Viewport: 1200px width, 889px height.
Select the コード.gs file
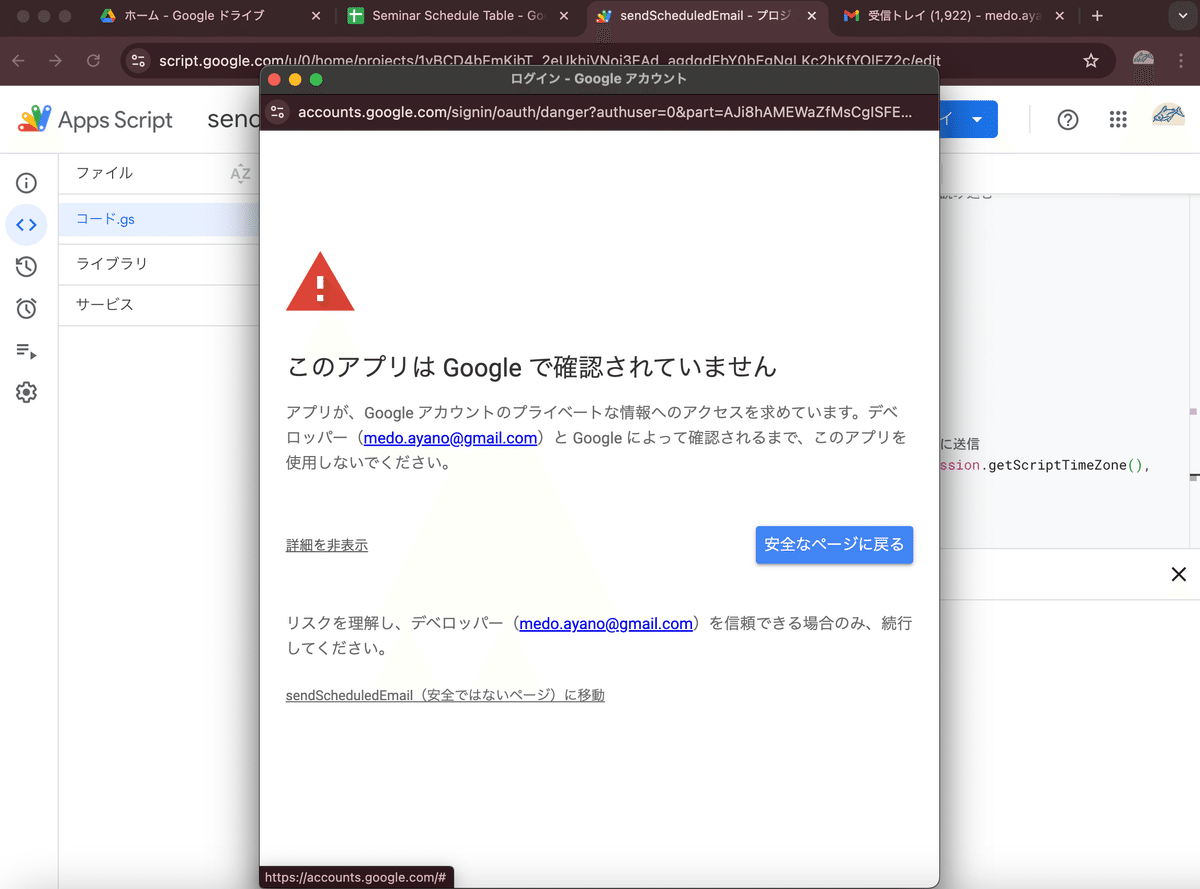[108, 219]
